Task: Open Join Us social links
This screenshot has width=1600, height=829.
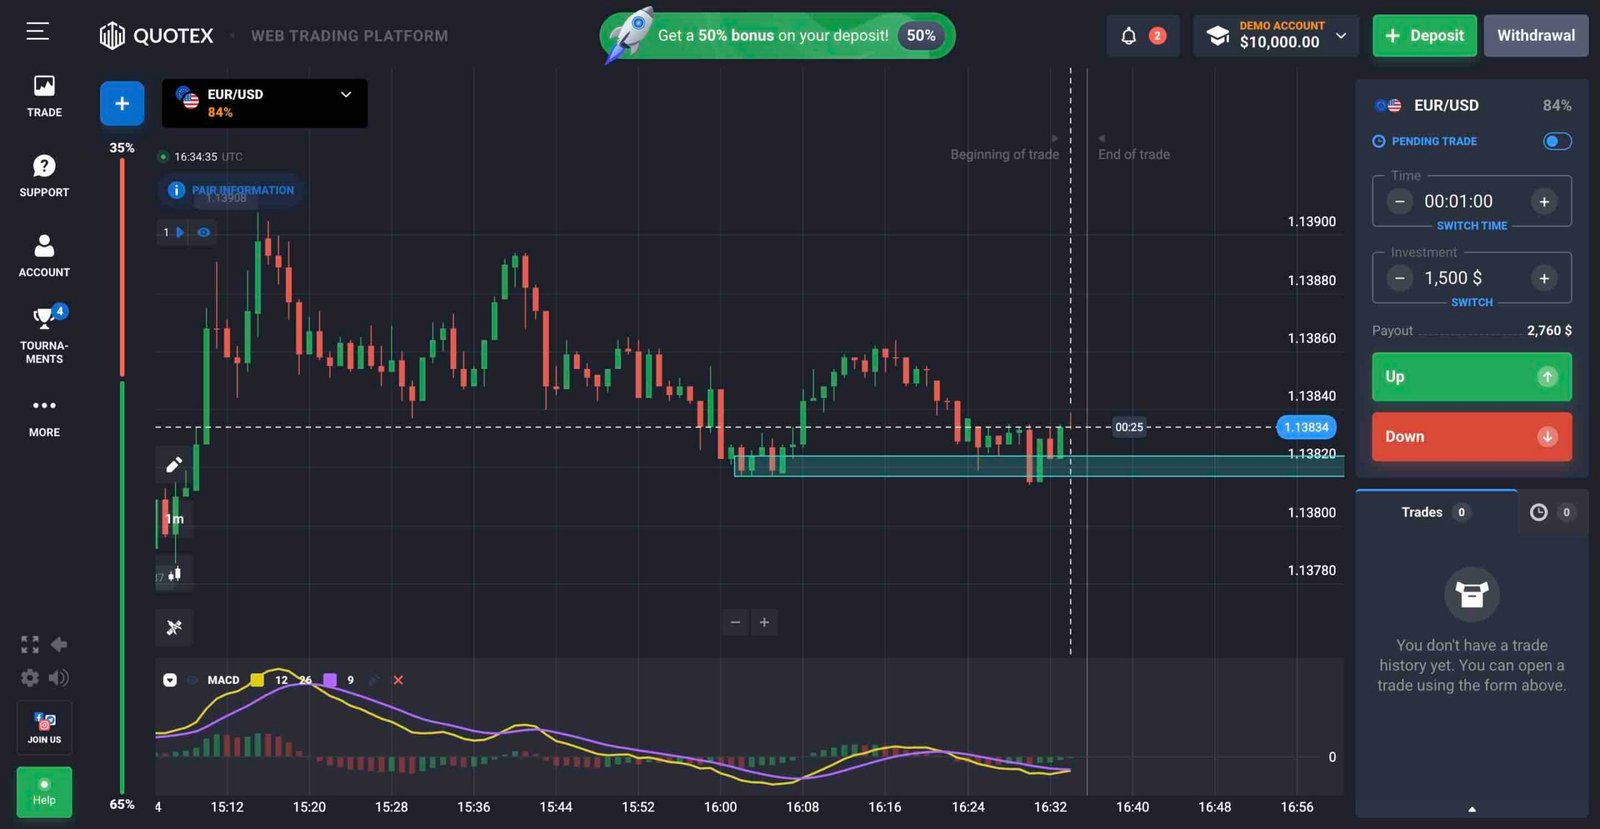Action: click(x=44, y=727)
